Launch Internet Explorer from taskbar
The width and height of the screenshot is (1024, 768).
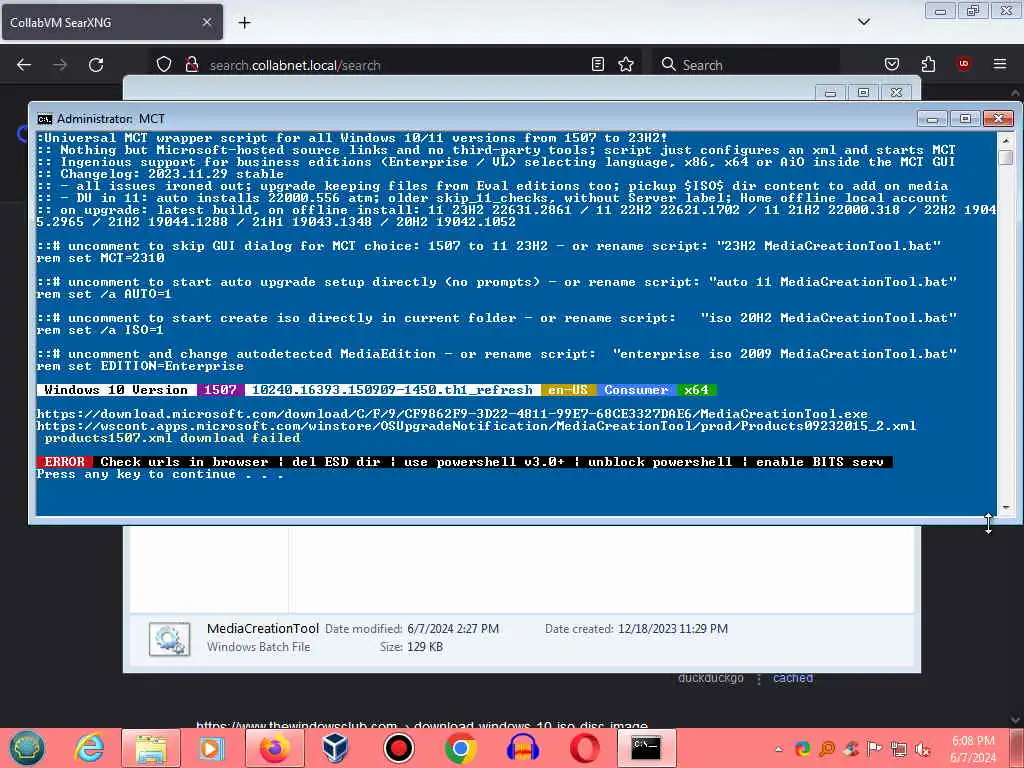[x=89, y=748]
